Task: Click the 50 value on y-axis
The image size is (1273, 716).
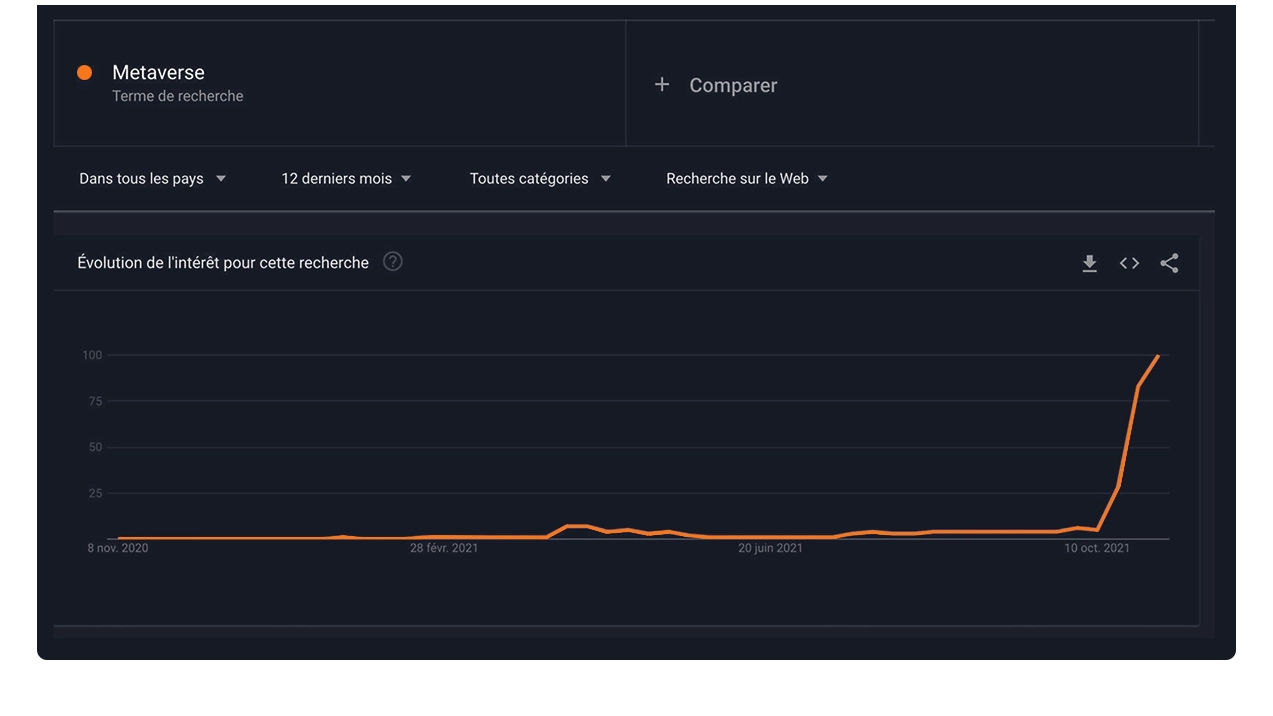Action: (x=95, y=447)
